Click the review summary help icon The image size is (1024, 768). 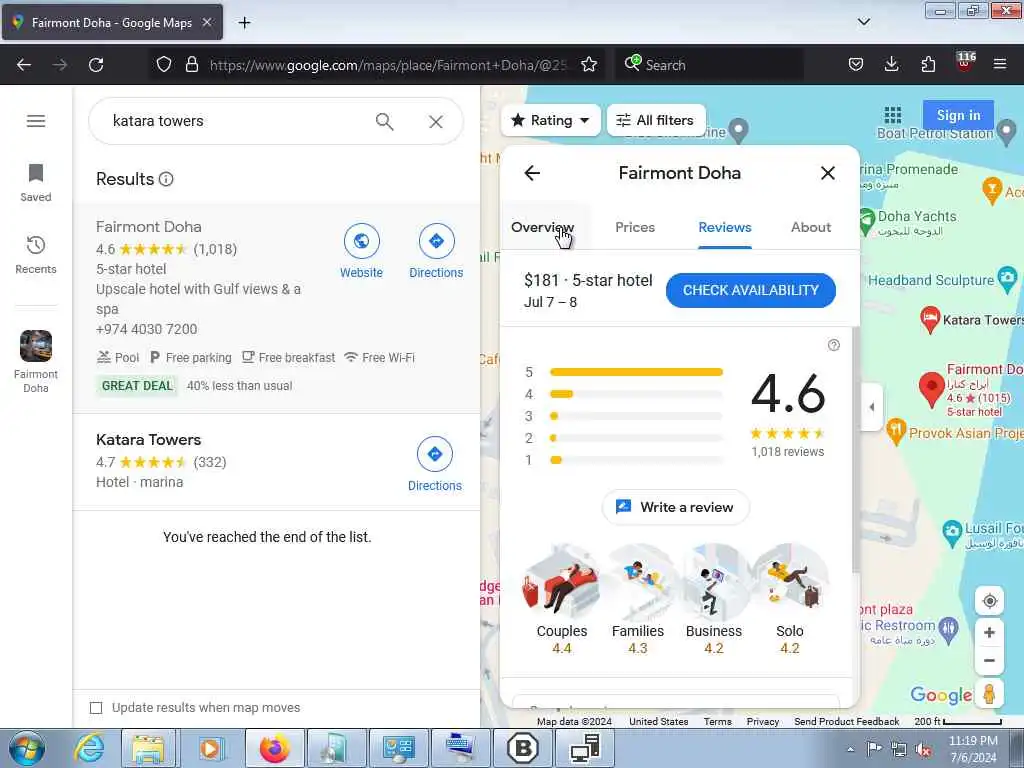[834, 345]
